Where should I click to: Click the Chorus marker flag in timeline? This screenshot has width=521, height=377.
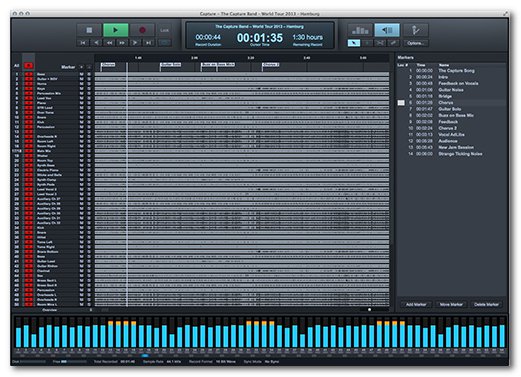tap(108, 65)
